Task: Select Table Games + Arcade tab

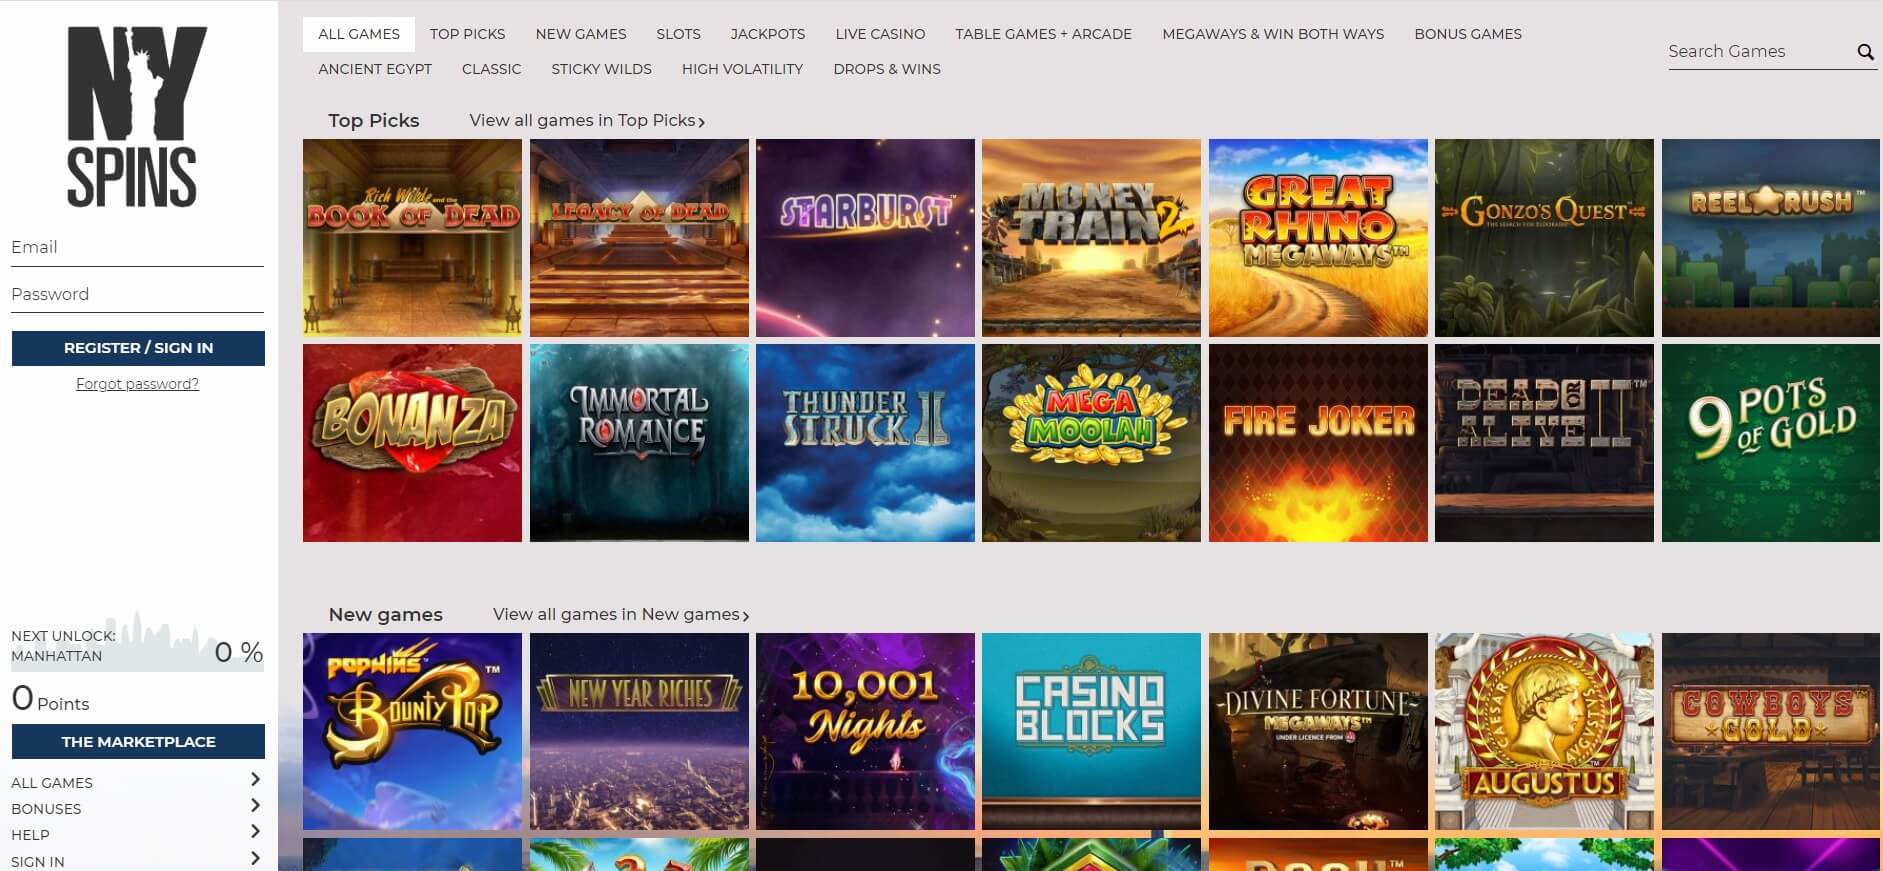Action: pyautogui.click(x=1043, y=34)
